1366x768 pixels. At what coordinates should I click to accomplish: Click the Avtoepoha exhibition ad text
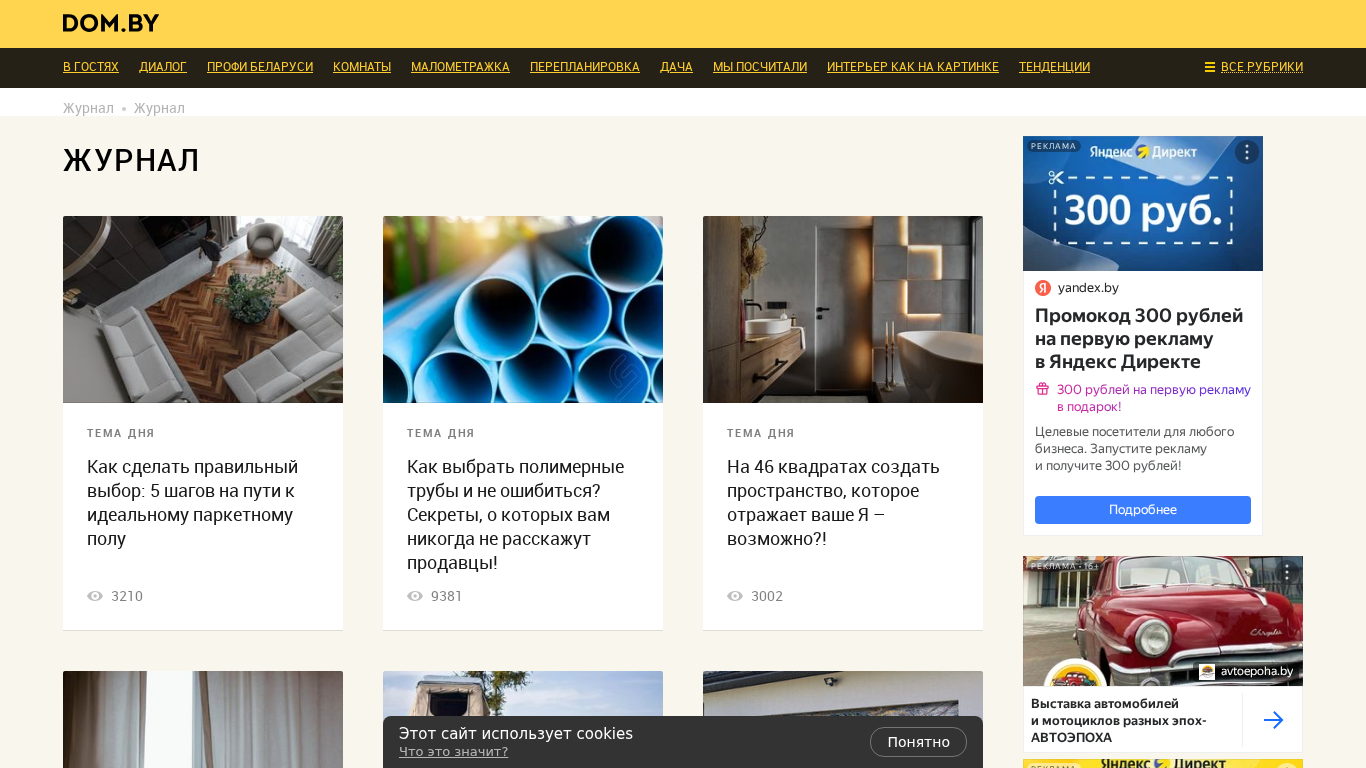1119,720
